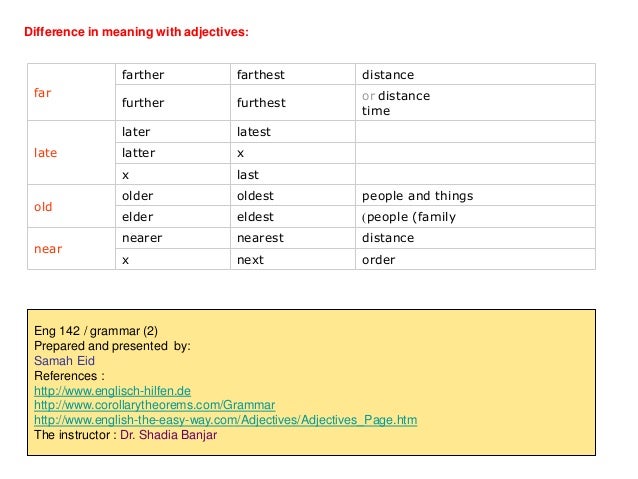Click the 'order' cell
The width and height of the screenshot is (638, 479).
click(475, 259)
